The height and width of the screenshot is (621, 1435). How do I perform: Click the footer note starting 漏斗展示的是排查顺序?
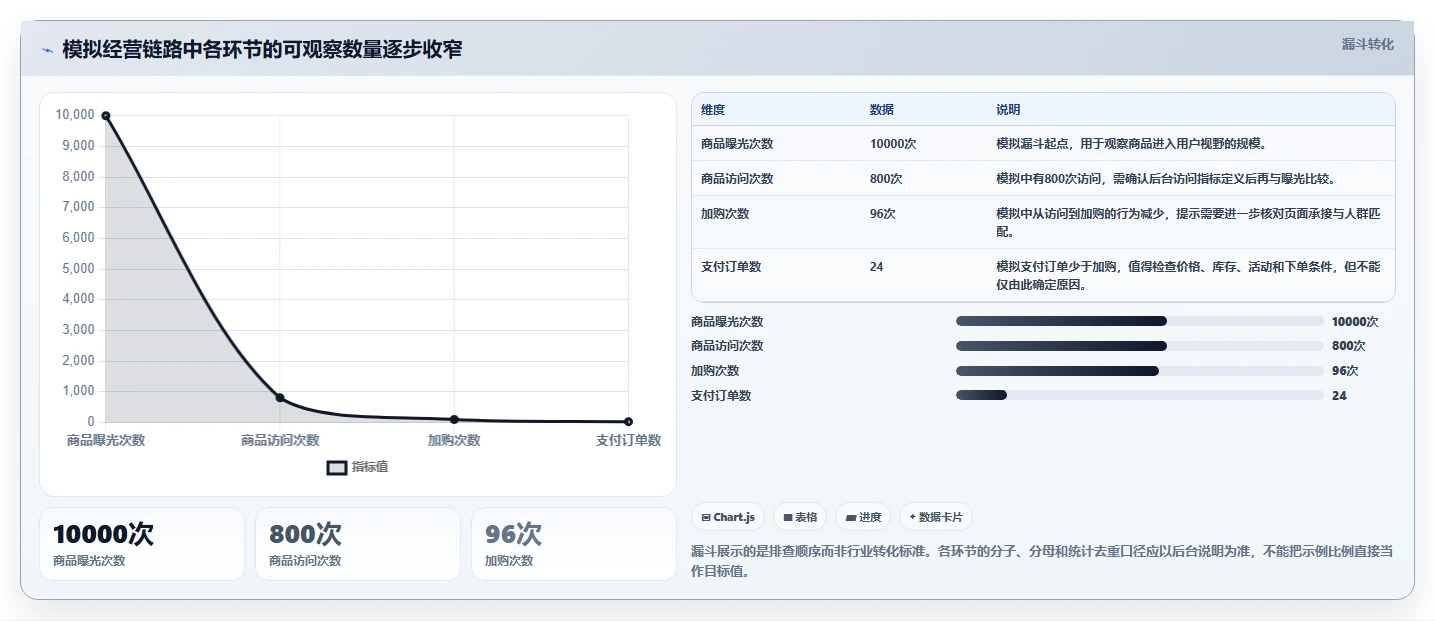(x=1042, y=562)
